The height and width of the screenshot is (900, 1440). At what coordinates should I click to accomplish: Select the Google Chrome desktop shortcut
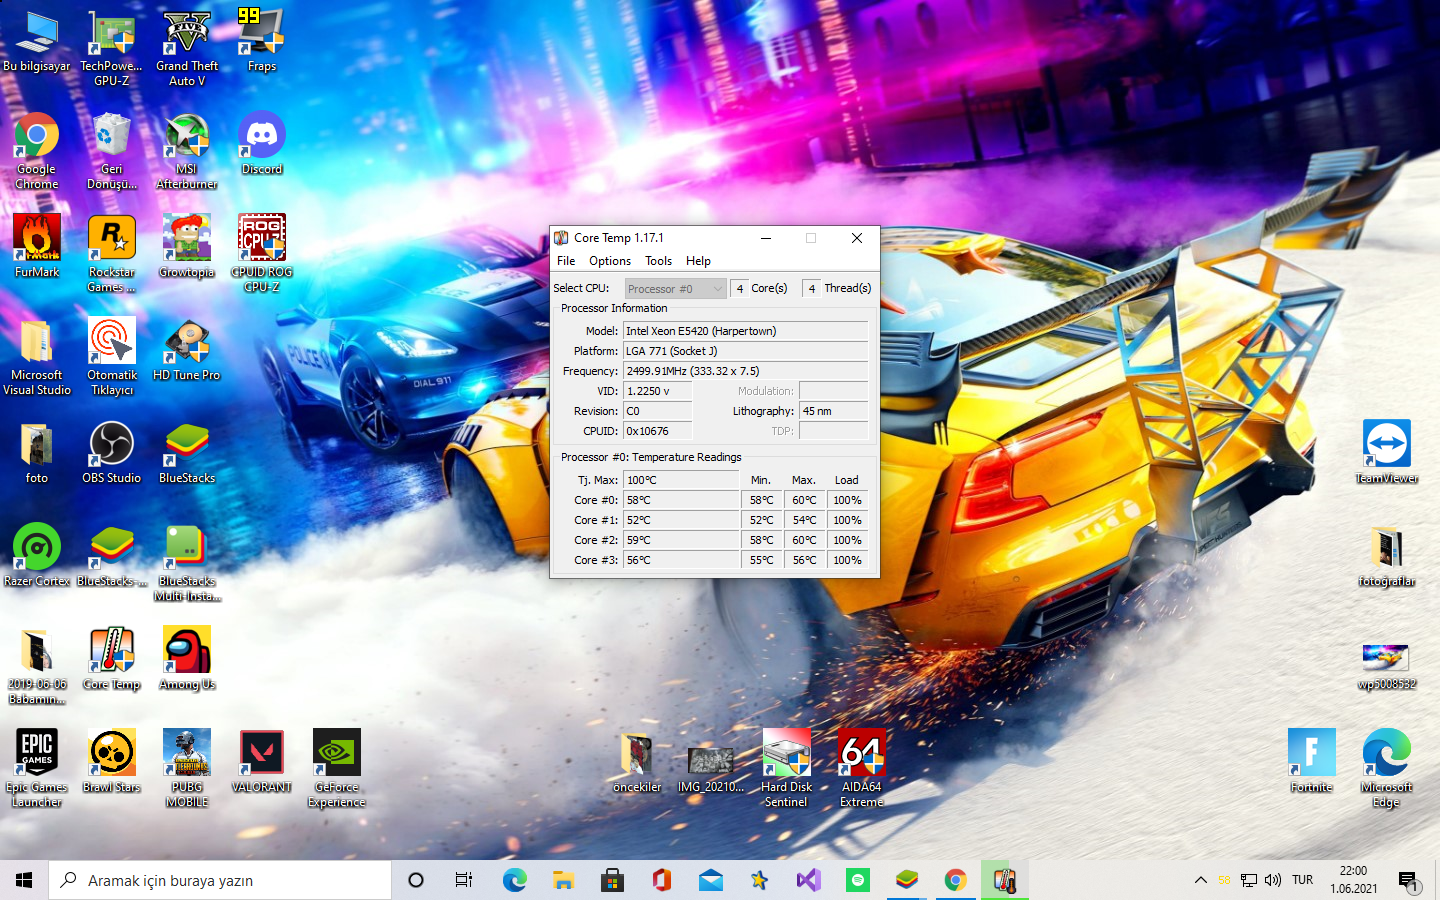[37, 151]
